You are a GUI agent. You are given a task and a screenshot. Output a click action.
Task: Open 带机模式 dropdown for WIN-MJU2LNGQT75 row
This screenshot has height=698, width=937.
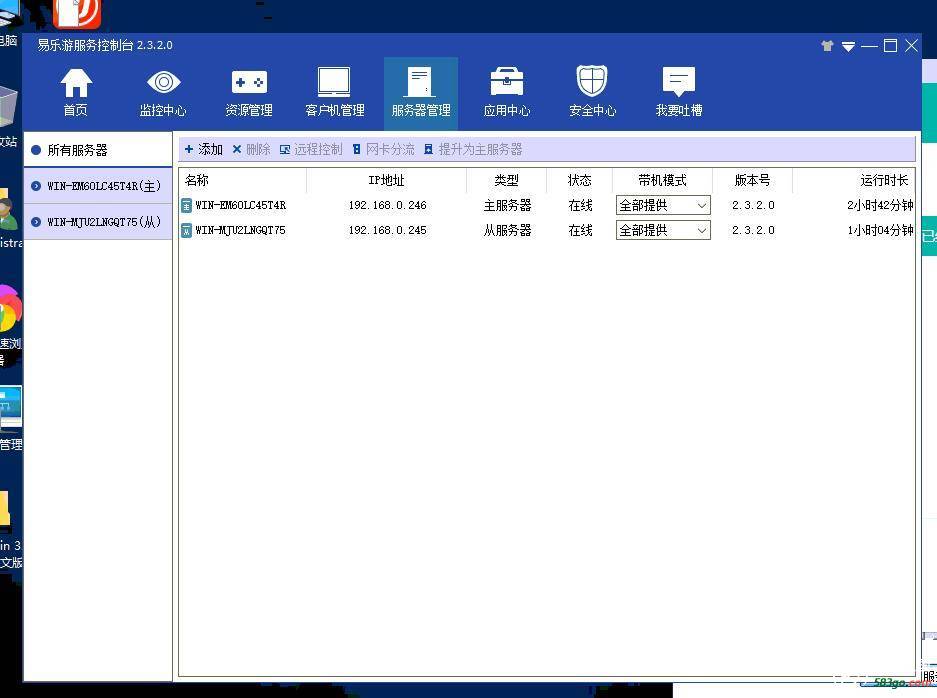(663, 230)
